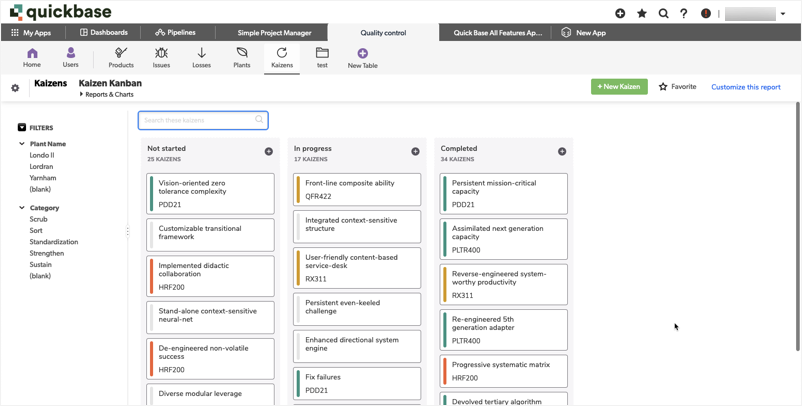Mark report as Favorite
The image size is (802, 406).
[677, 86]
